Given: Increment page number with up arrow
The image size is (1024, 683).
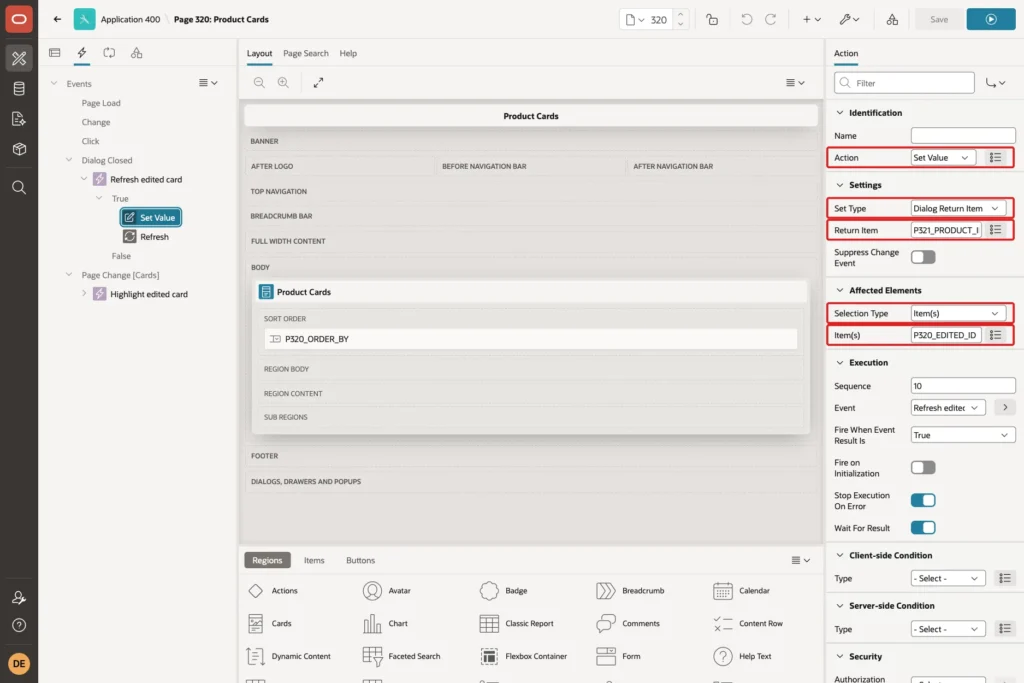Looking at the screenshot, I should coord(680,14).
